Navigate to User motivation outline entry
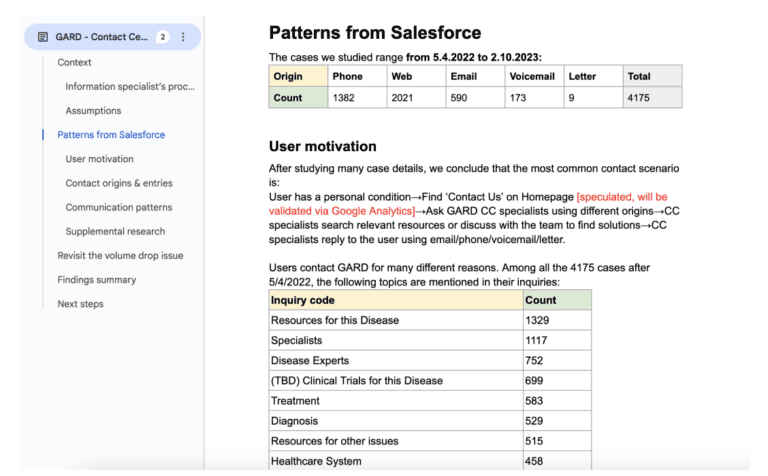This screenshot has width=768, height=476. point(99,159)
